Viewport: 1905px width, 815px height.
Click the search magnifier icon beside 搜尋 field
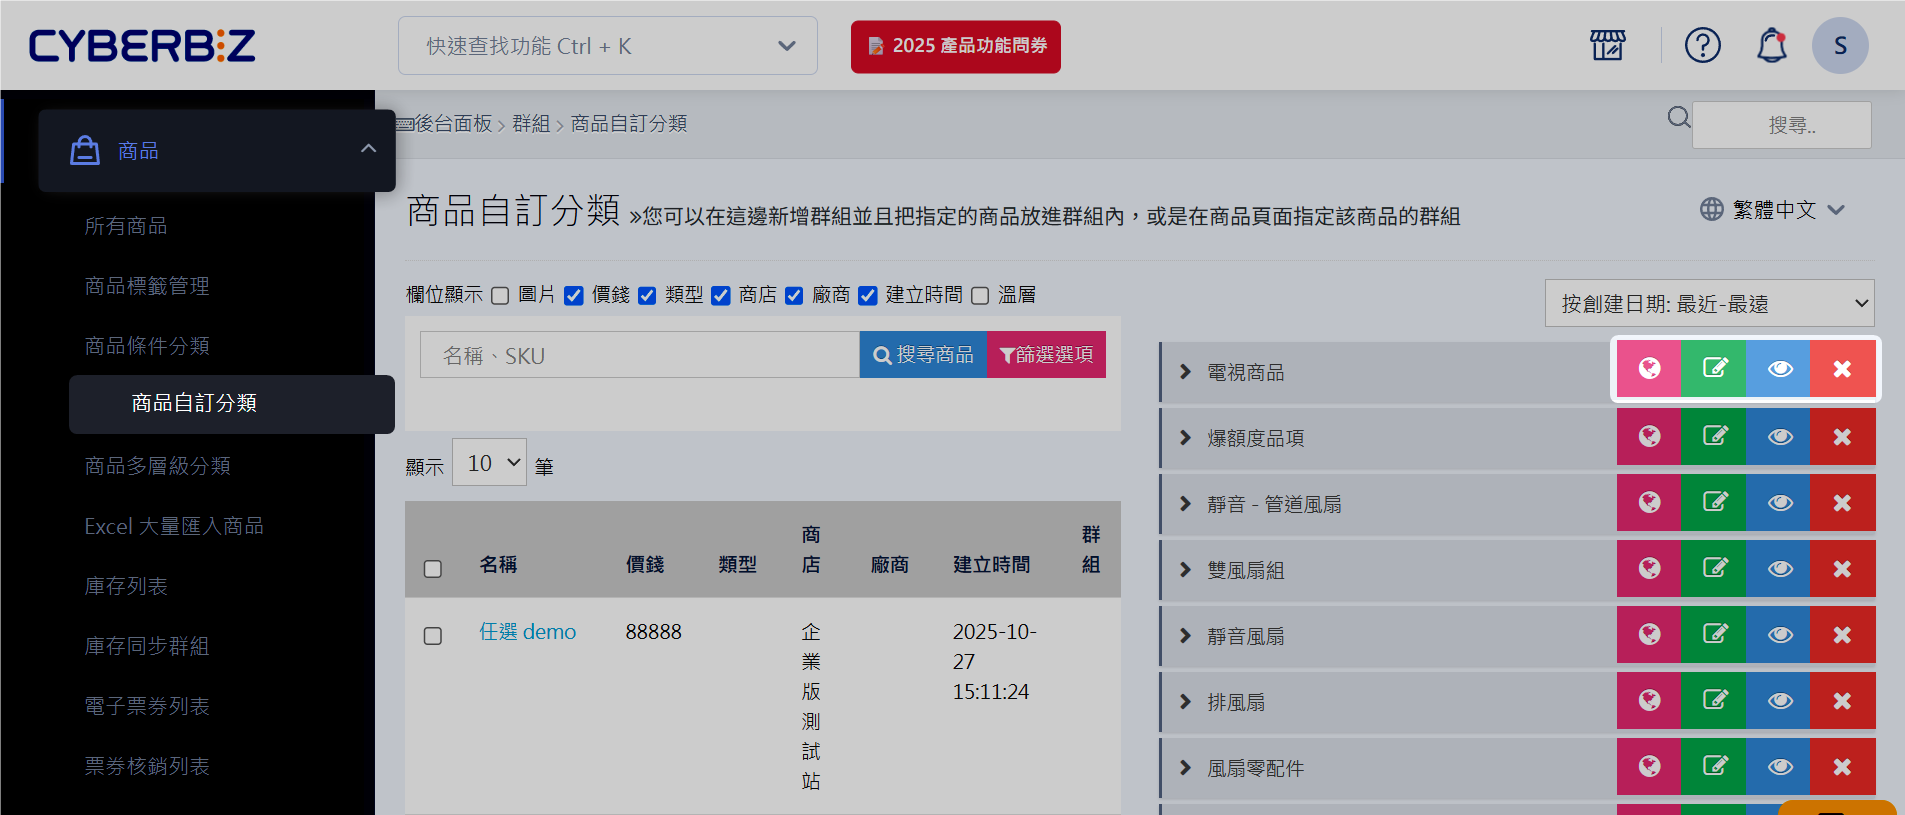1678,118
